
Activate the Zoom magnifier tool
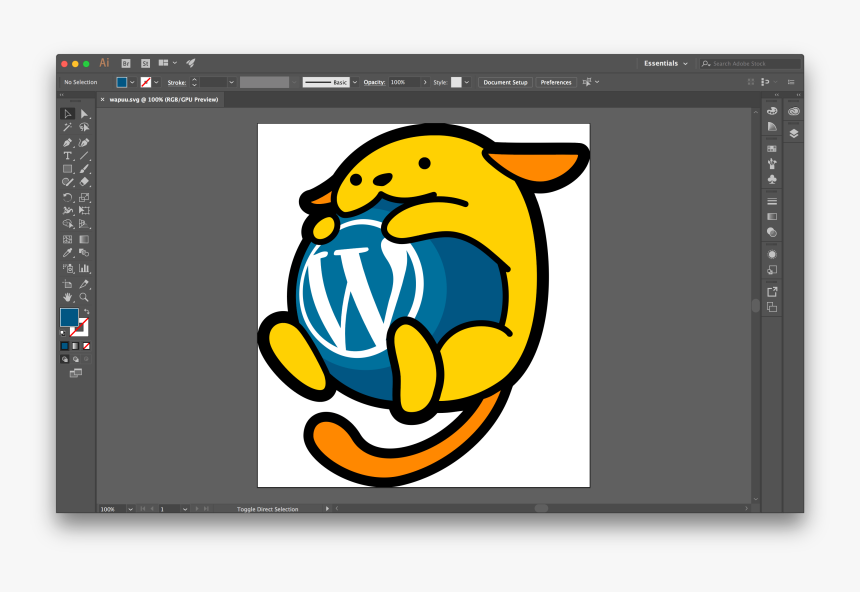coord(84,297)
